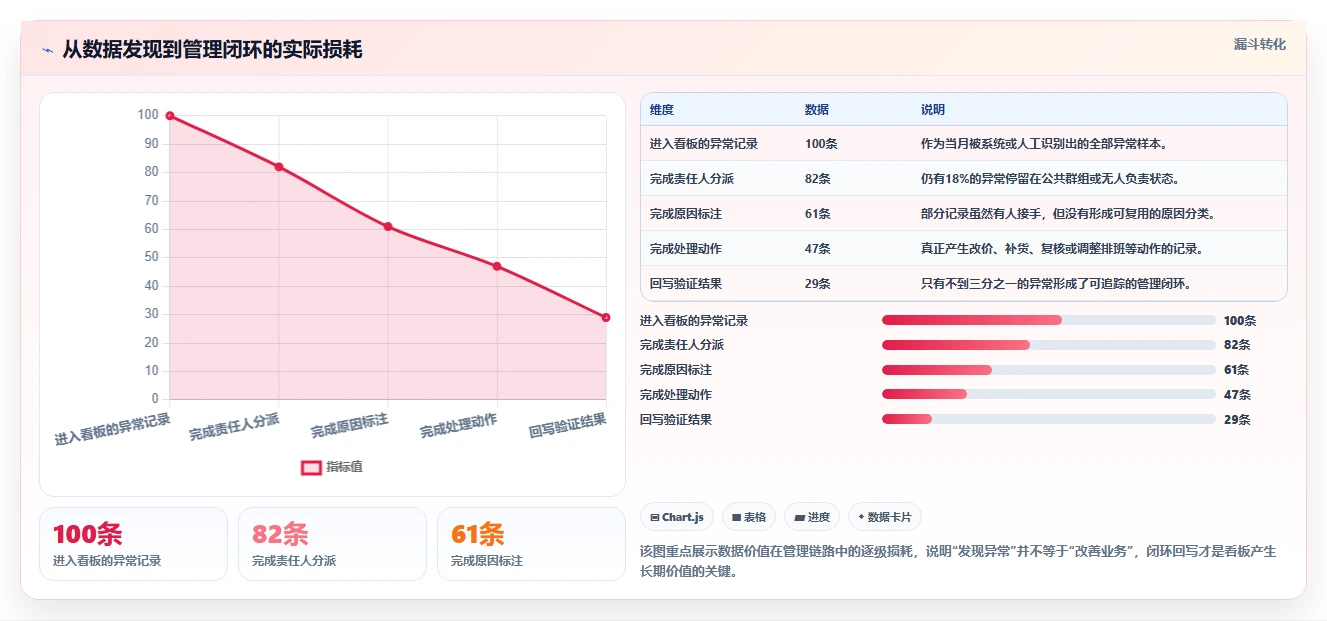Click the description 仍有18%的异常停留在公共群组或无人负责状态

click(x=1050, y=179)
